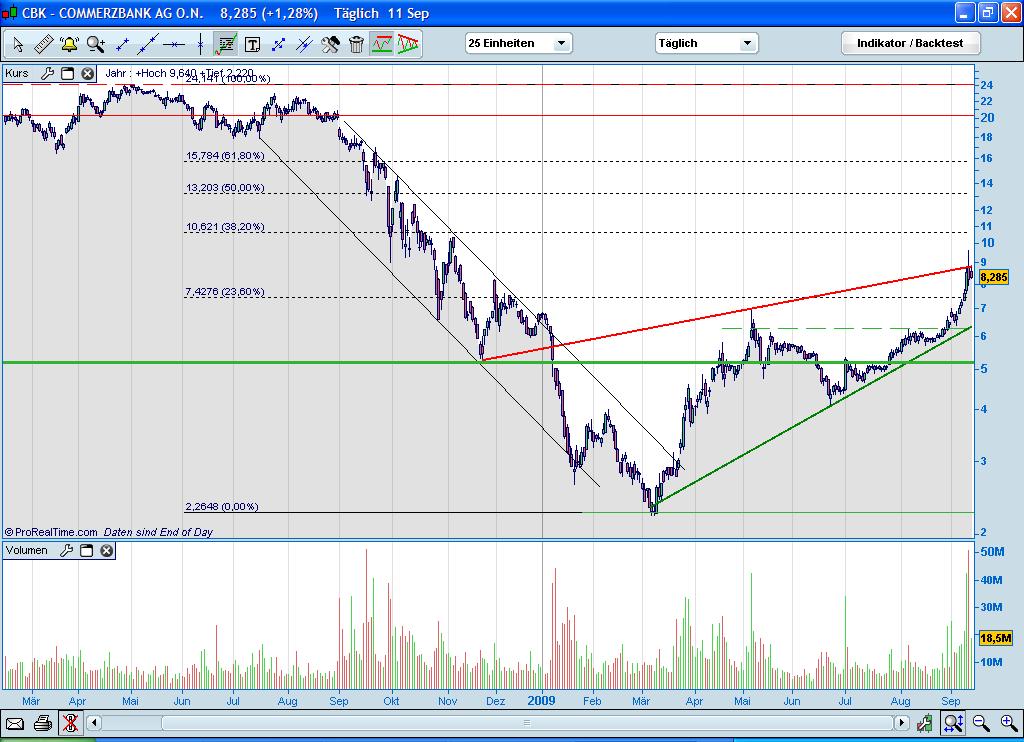The height and width of the screenshot is (742, 1024).
Task: Activate the text annotation tool
Action: coord(253,44)
